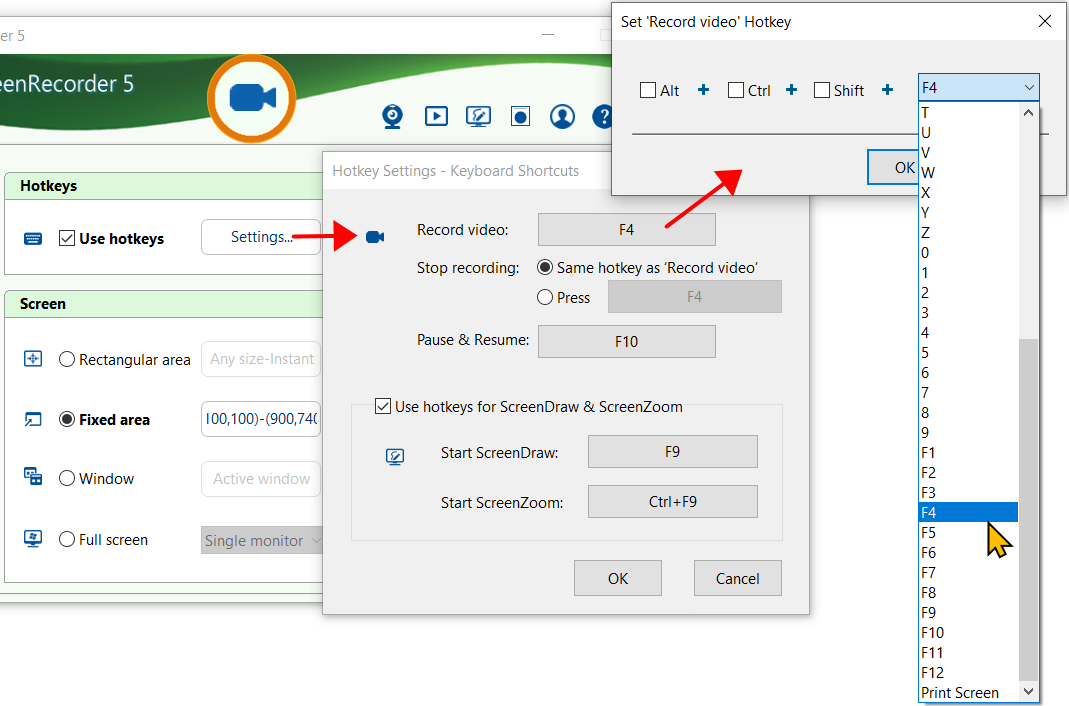Toggle the Use hotkeys checkbox
Viewport: 1069px width, 706px height.
[67, 239]
